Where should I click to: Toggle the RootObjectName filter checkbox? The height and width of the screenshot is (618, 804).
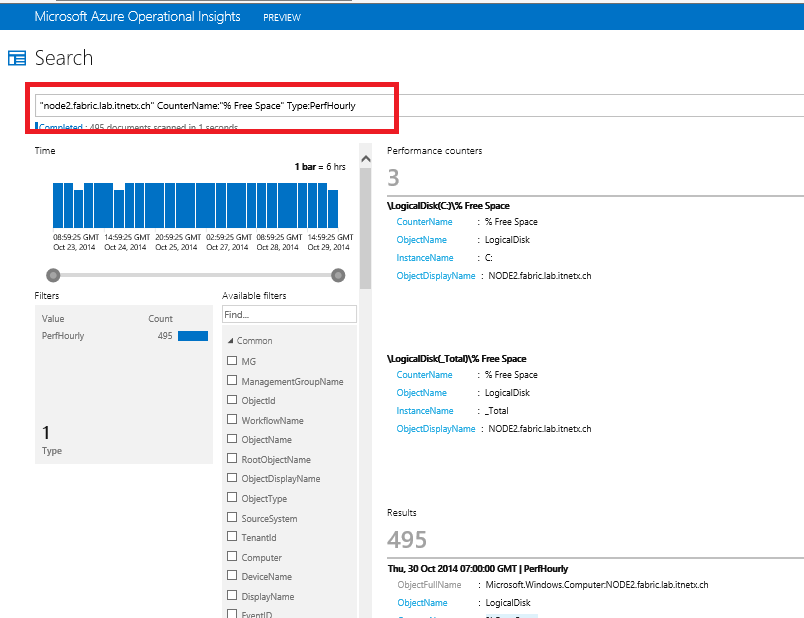coord(232,458)
